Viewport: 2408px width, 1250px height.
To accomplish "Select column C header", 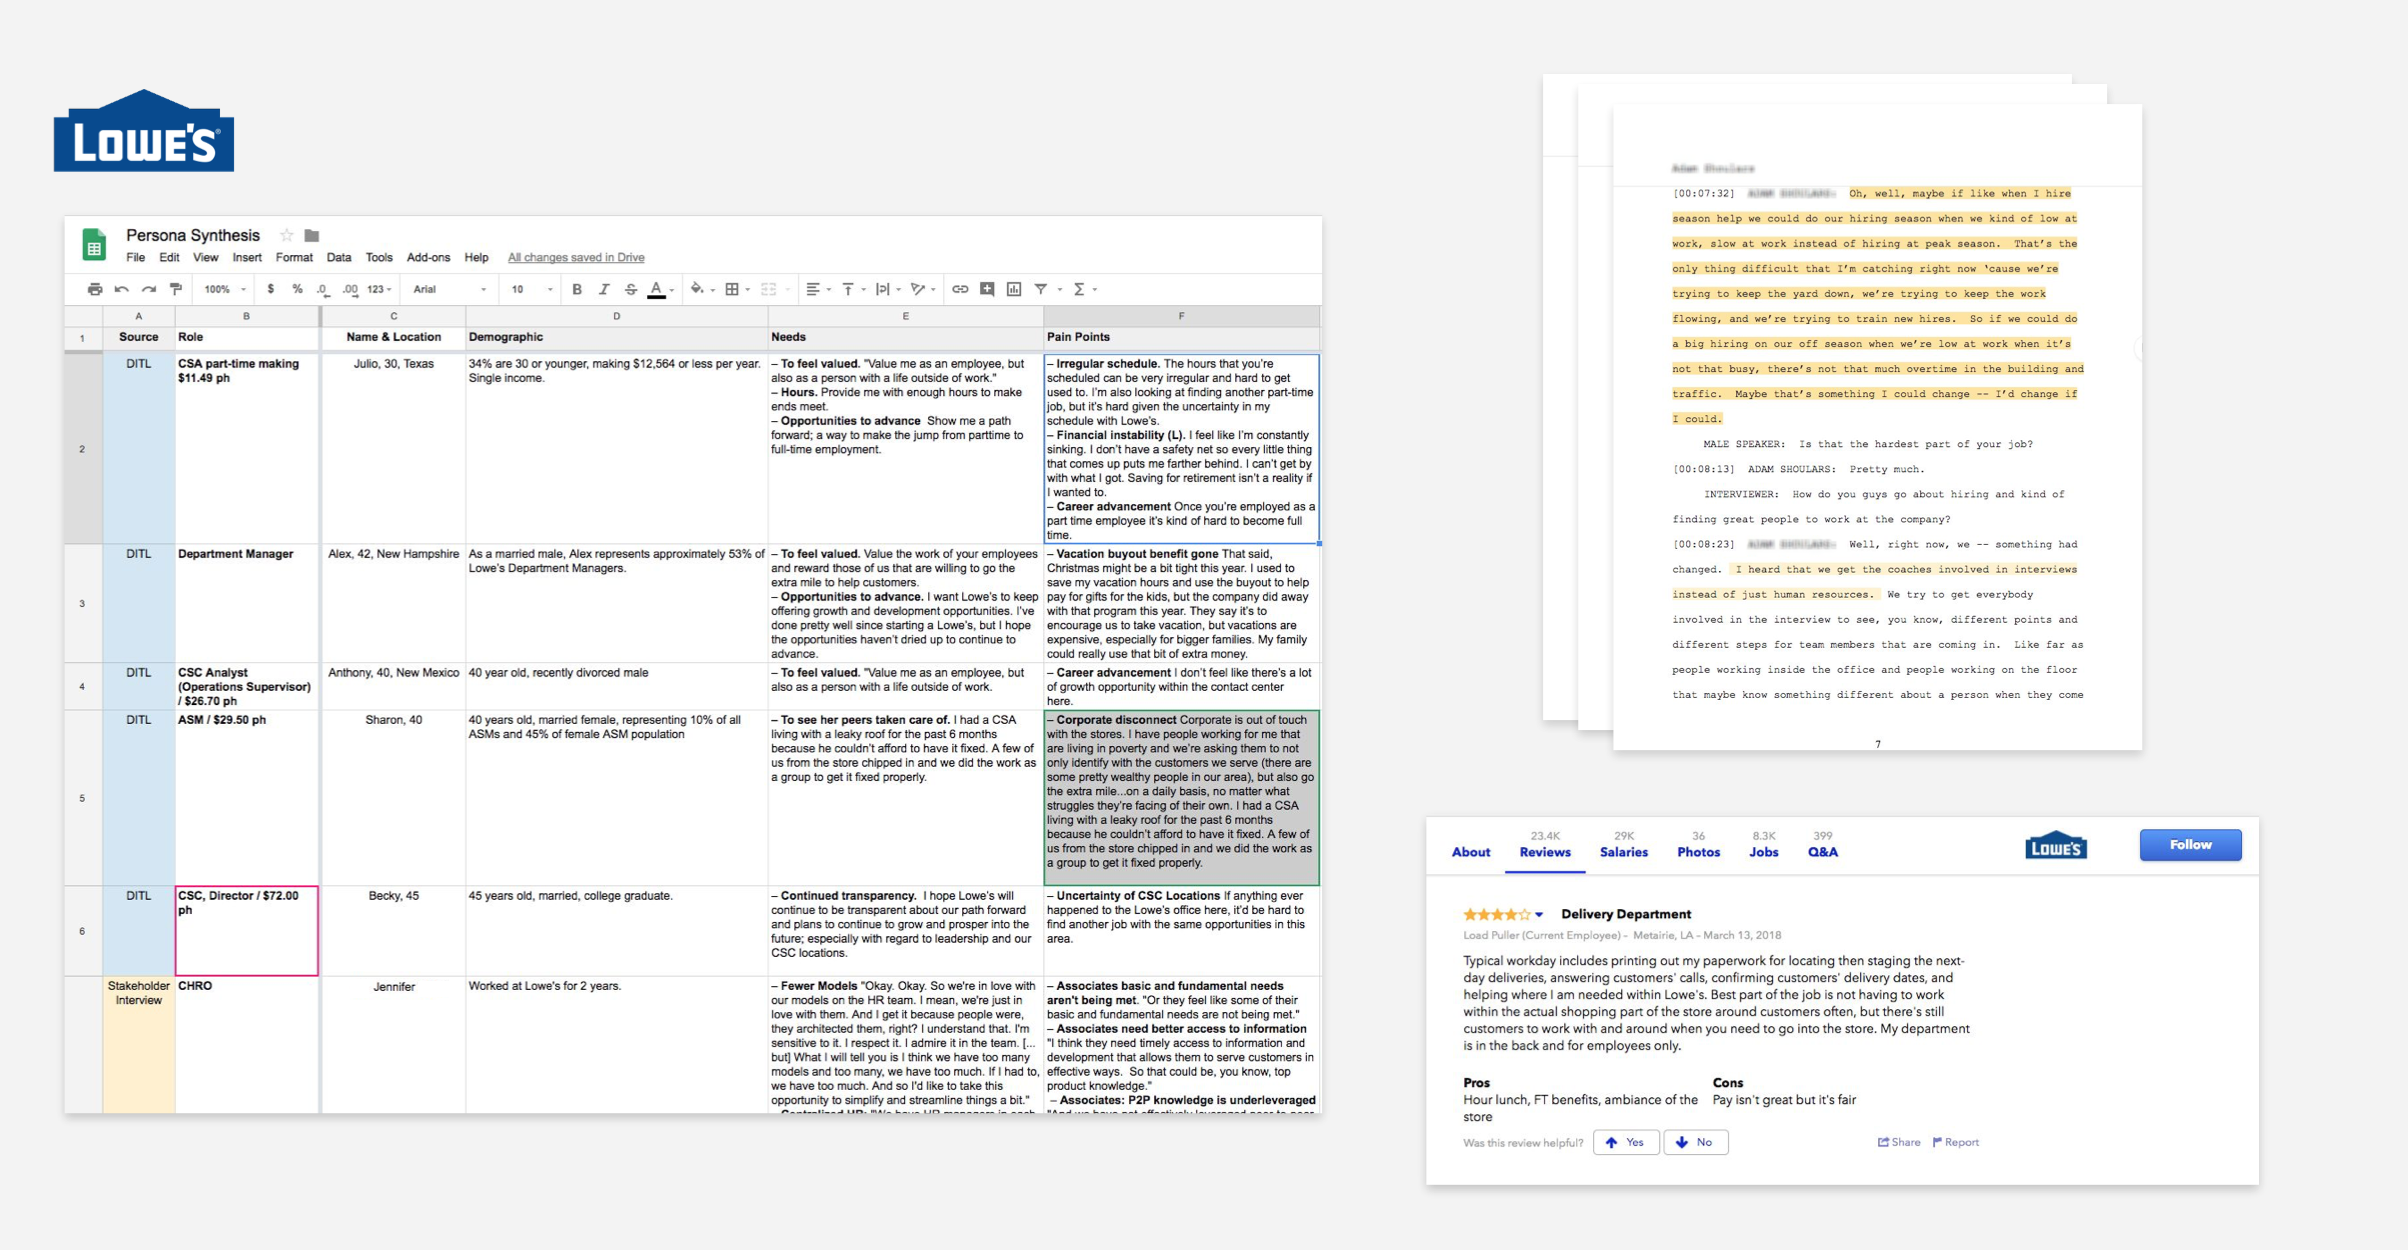I will [x=393, y=316].
